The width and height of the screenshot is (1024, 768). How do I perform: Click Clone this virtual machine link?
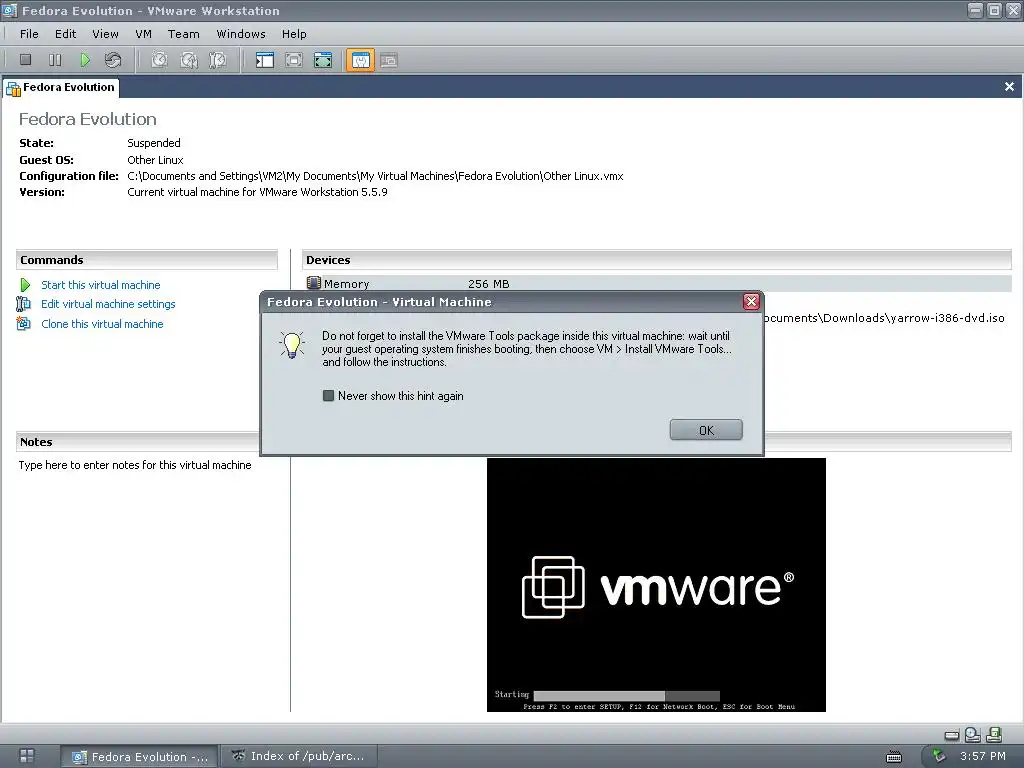(103, 324)
